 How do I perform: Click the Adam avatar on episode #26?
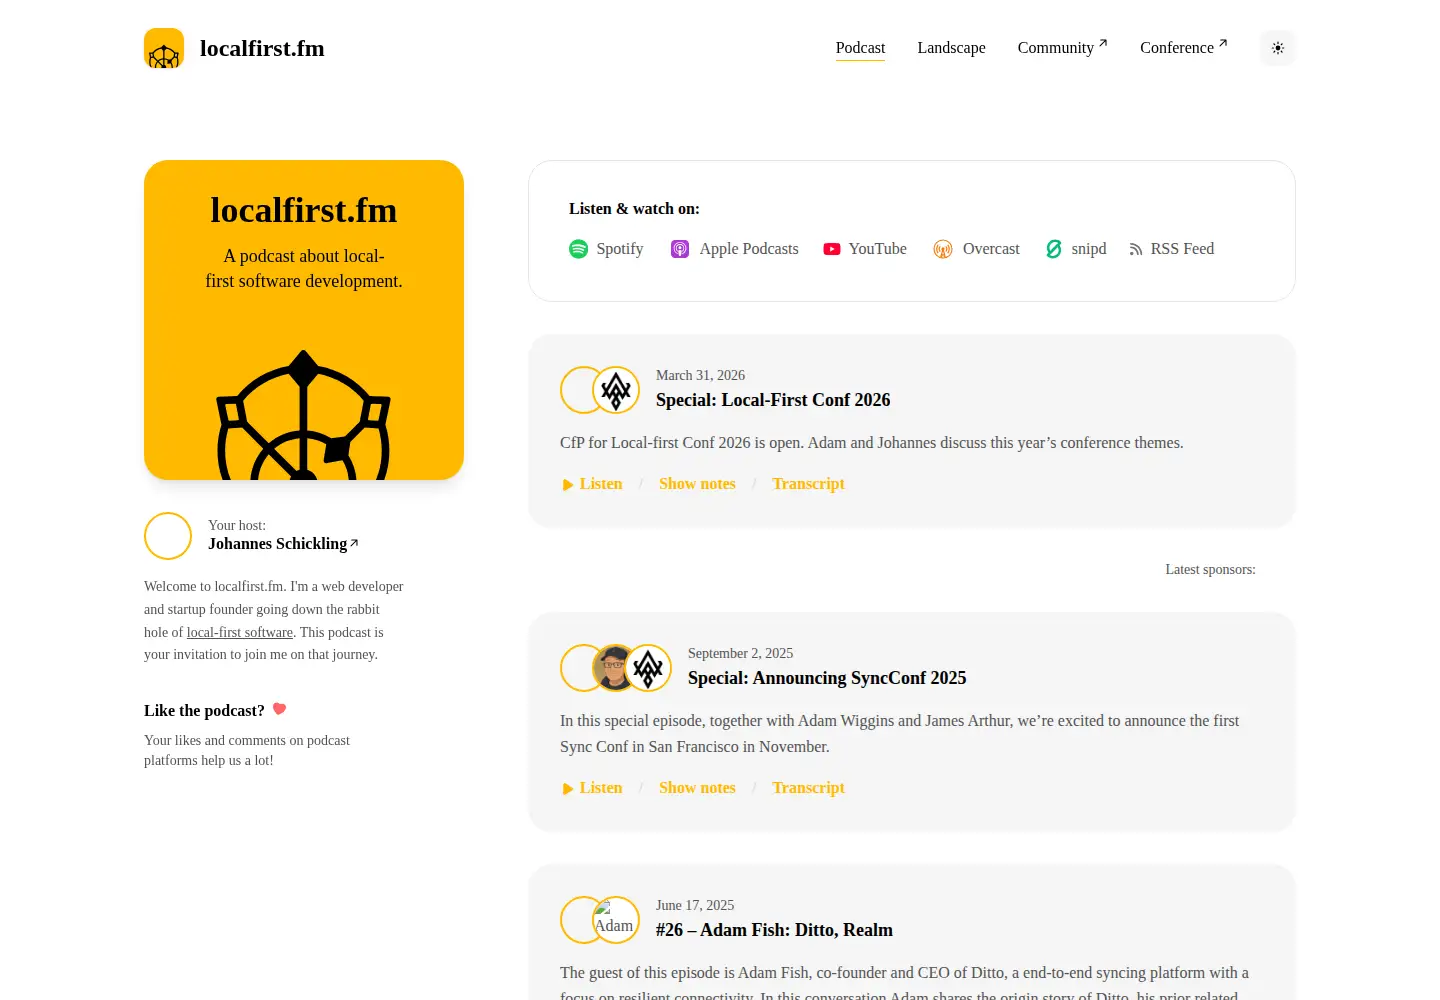click(x=616, y=920)
